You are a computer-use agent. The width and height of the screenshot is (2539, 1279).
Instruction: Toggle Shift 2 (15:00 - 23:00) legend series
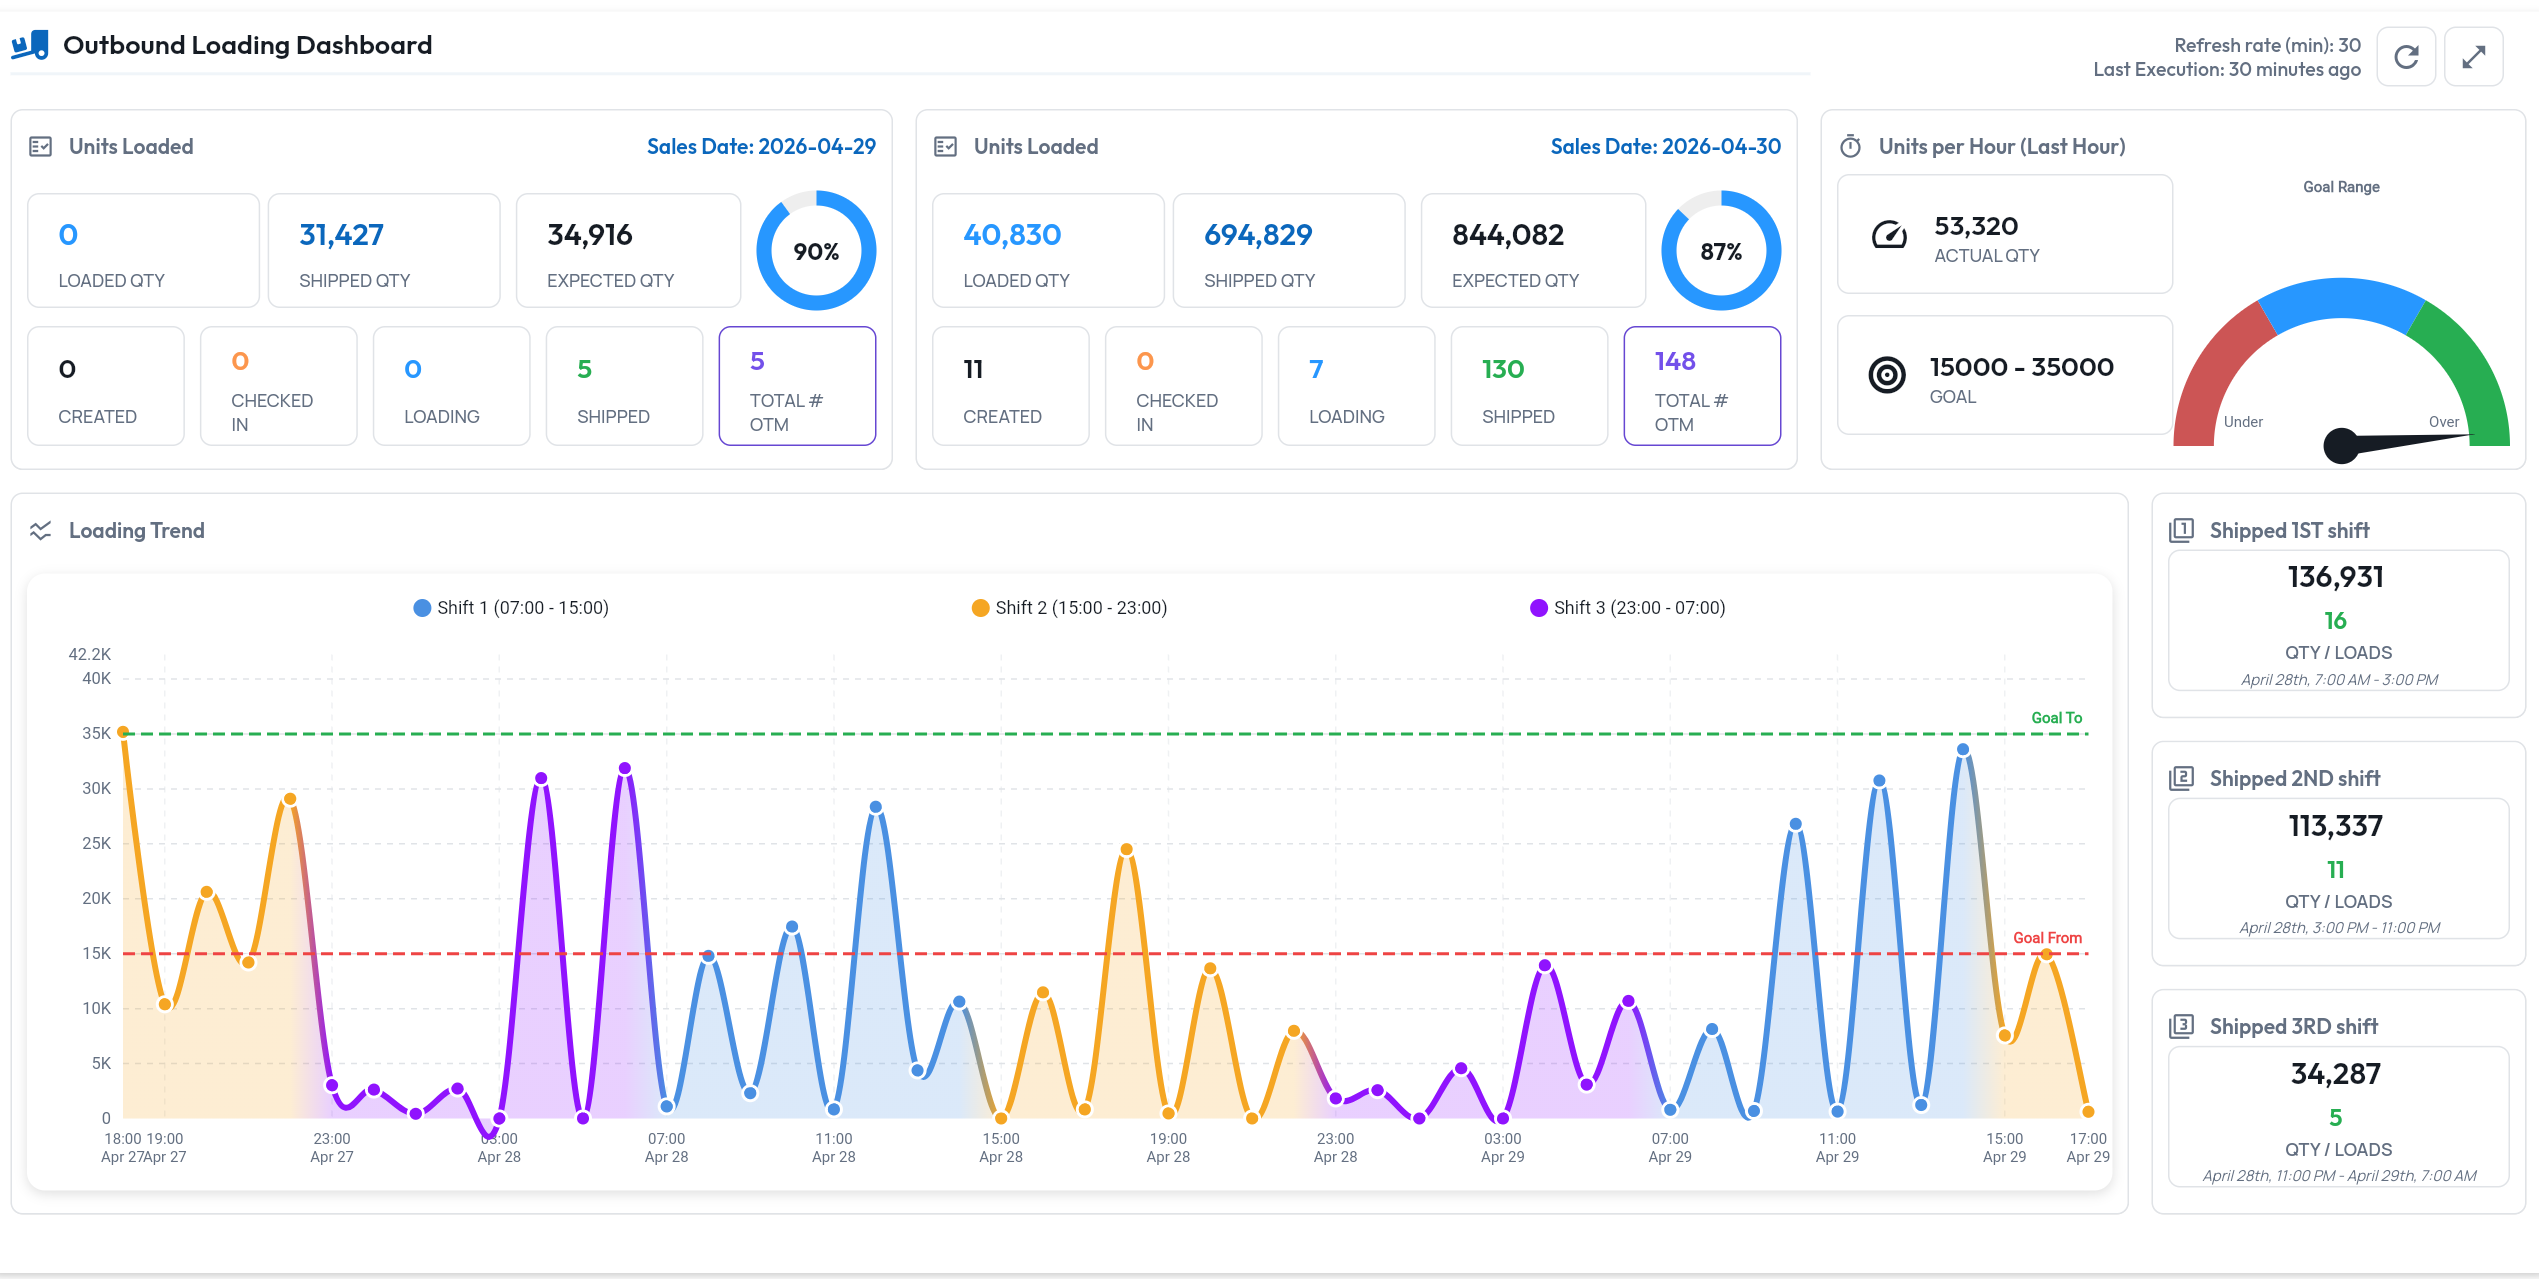(1069, 608)
